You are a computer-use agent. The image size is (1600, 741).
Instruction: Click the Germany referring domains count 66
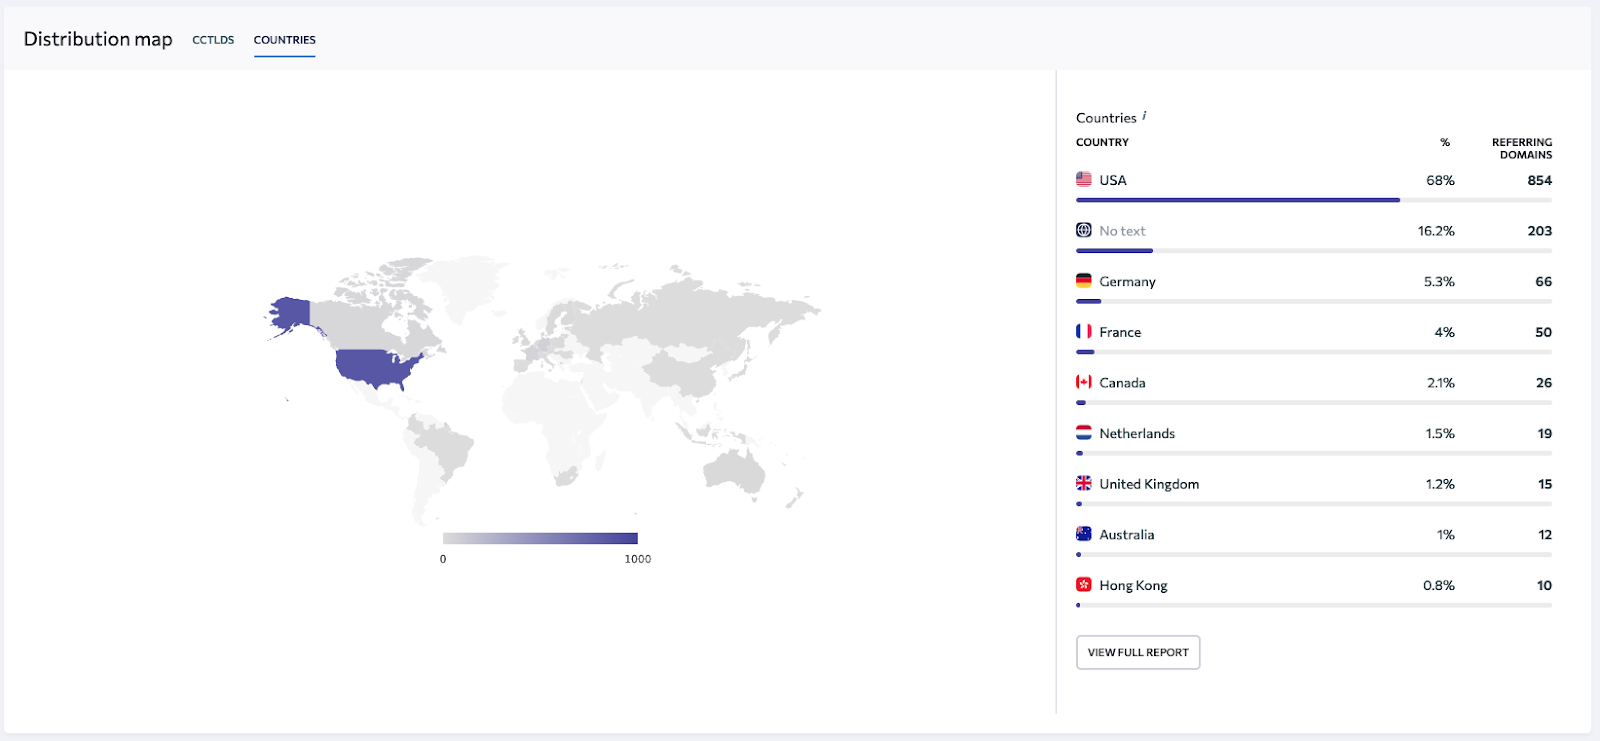pos(1543,282)
